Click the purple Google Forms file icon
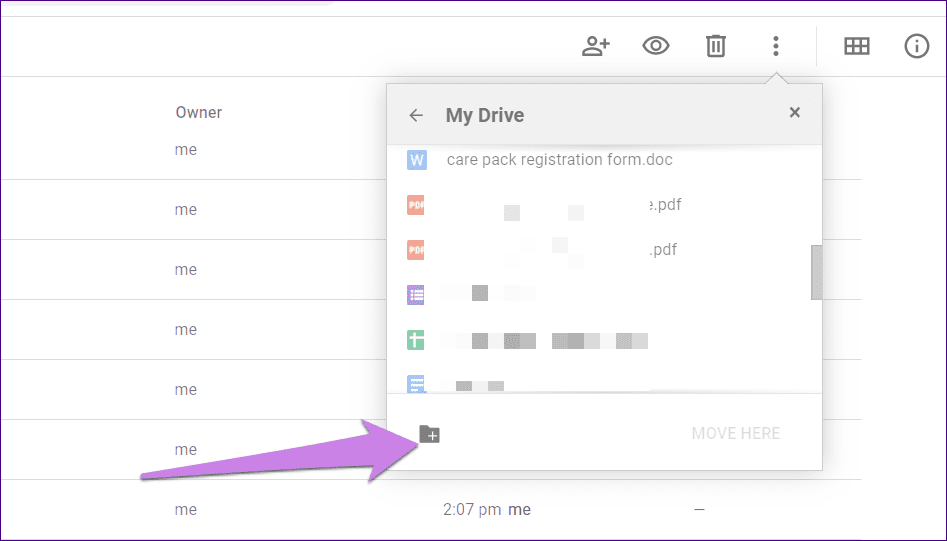Screen dimensions: 947x541 pyautogui.click(x=416, y=294)
